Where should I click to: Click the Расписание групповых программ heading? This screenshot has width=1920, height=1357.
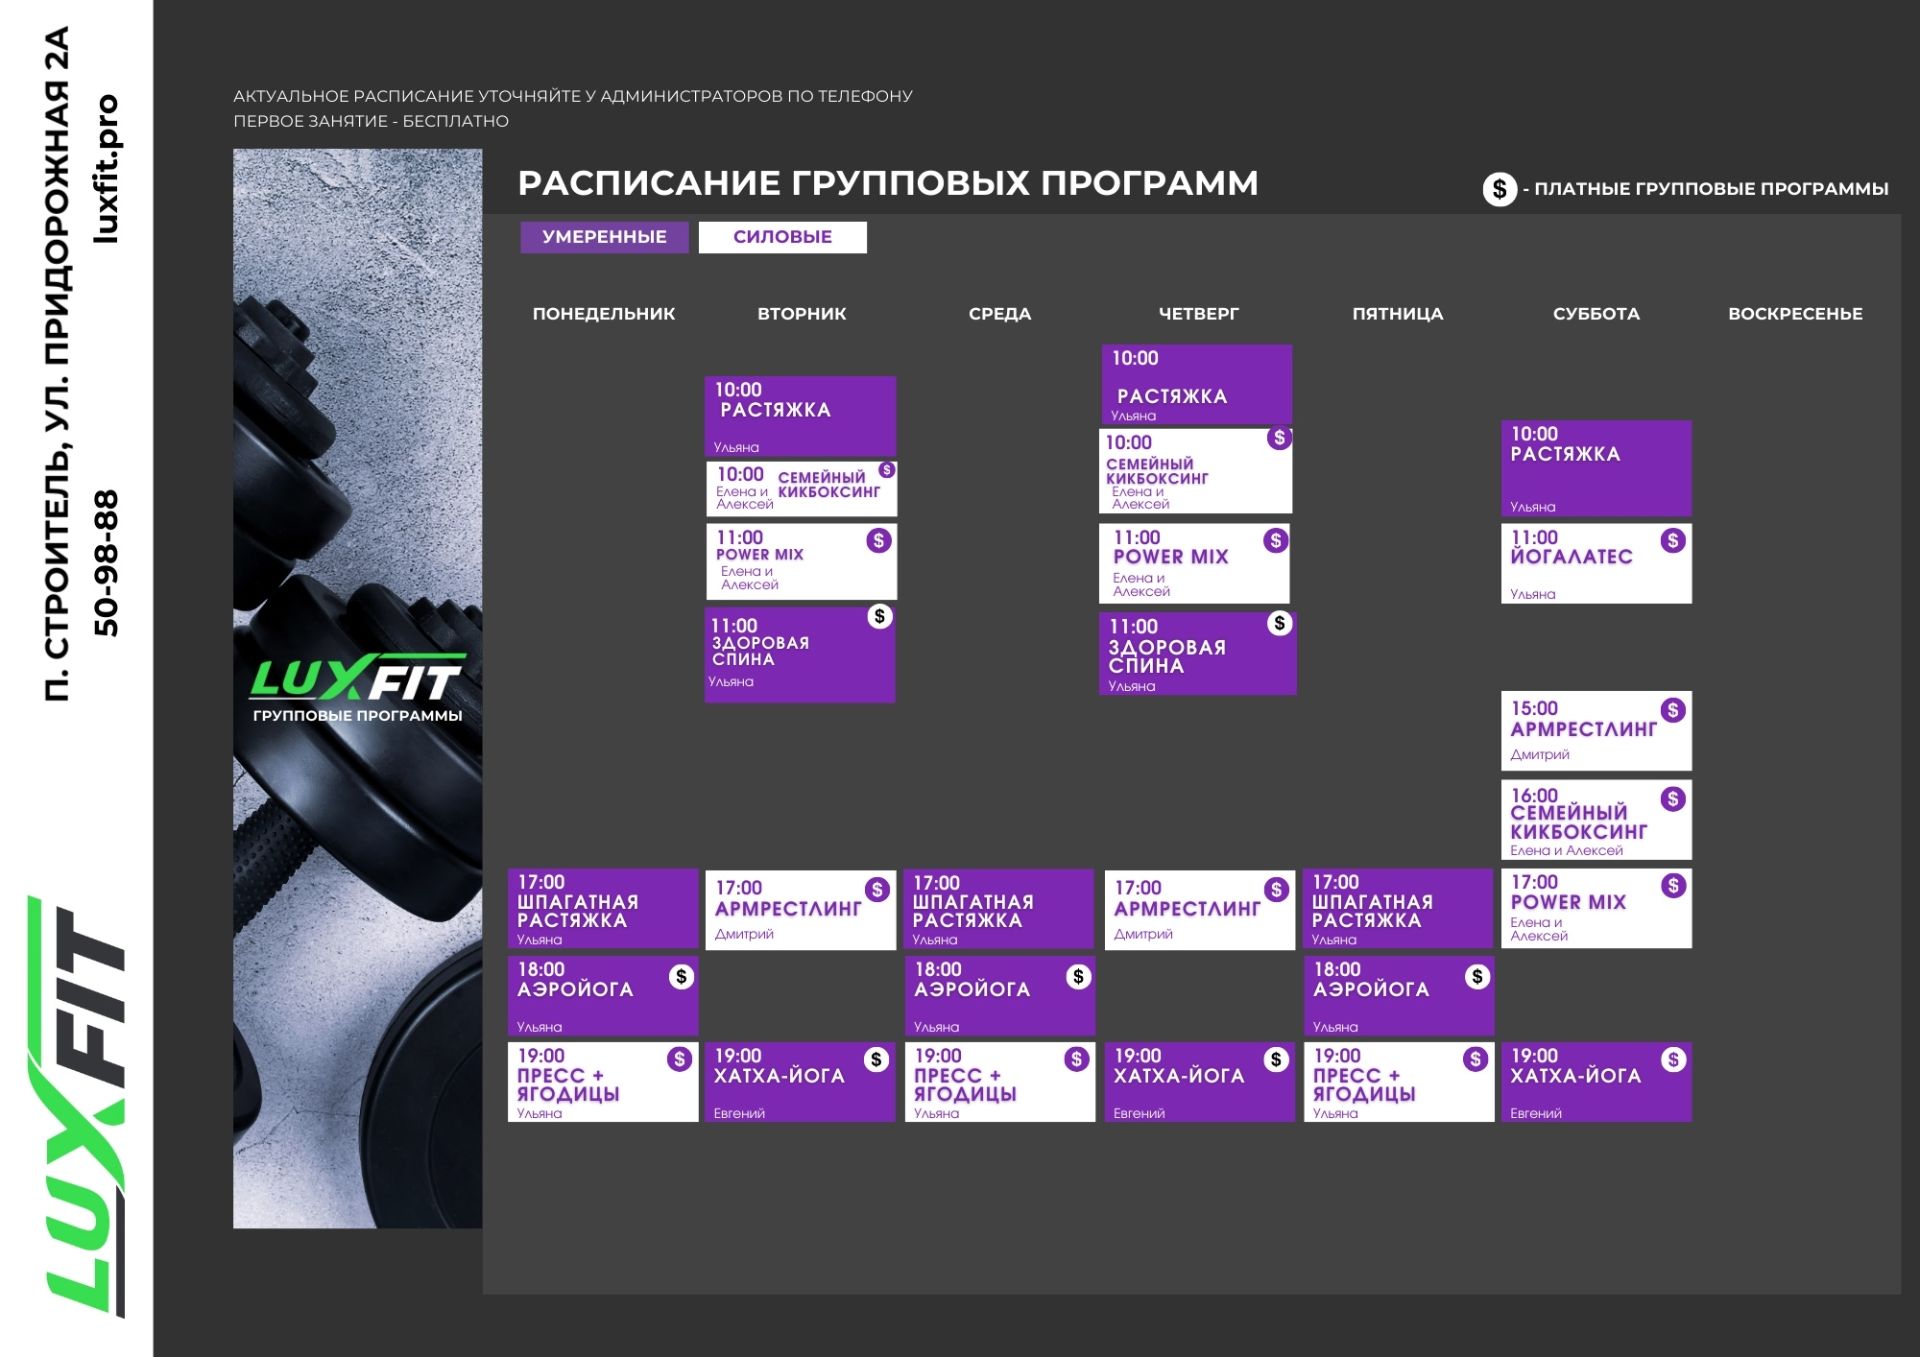(887, 184)
